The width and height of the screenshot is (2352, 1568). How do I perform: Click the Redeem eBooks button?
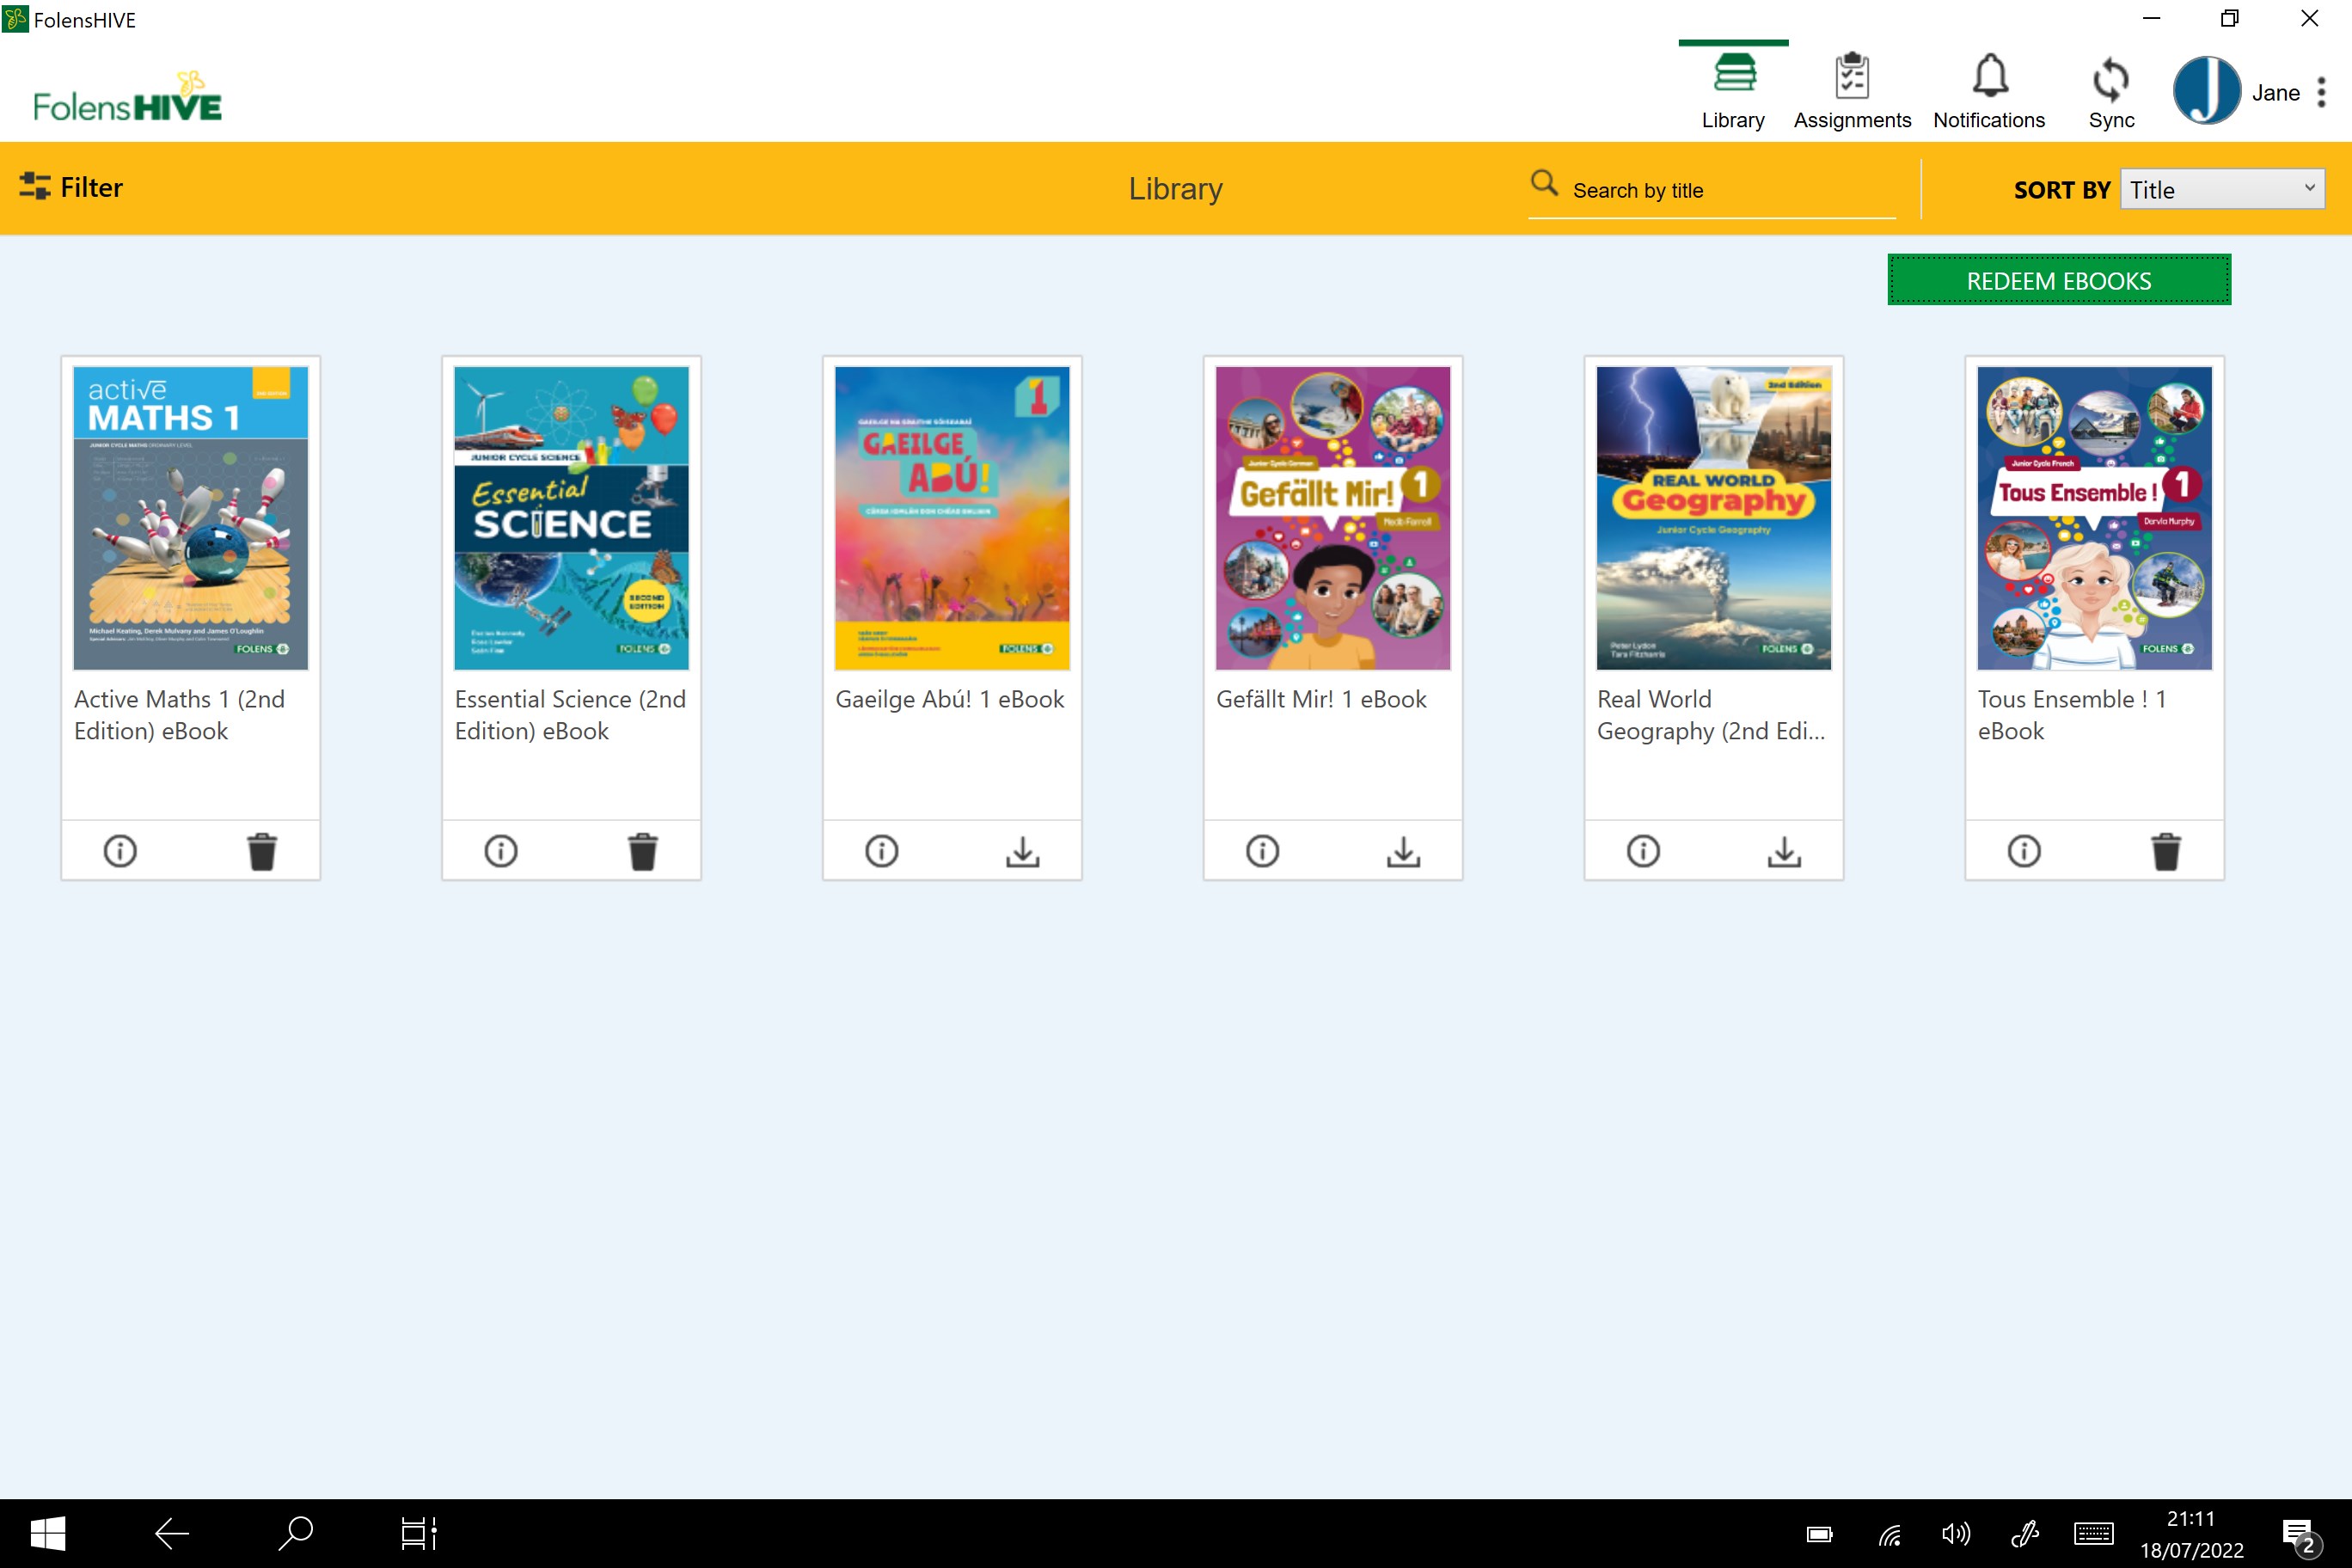point(2058,281)
